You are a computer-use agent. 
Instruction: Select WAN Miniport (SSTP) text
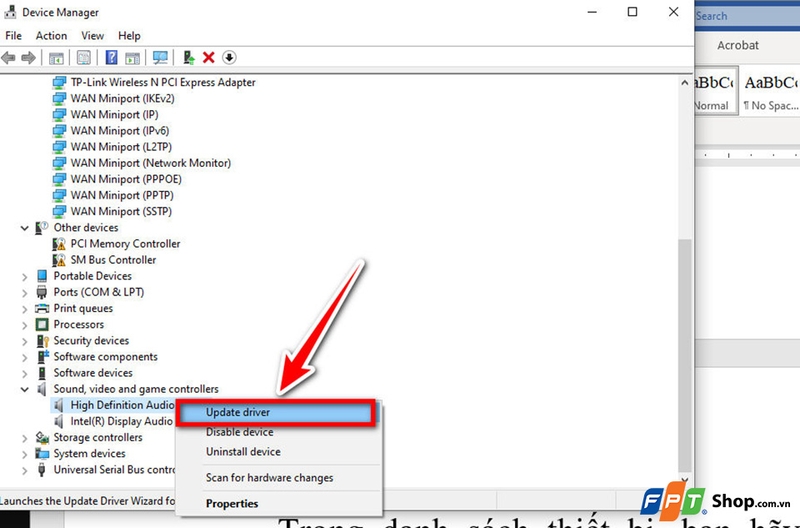click(121, 211)
